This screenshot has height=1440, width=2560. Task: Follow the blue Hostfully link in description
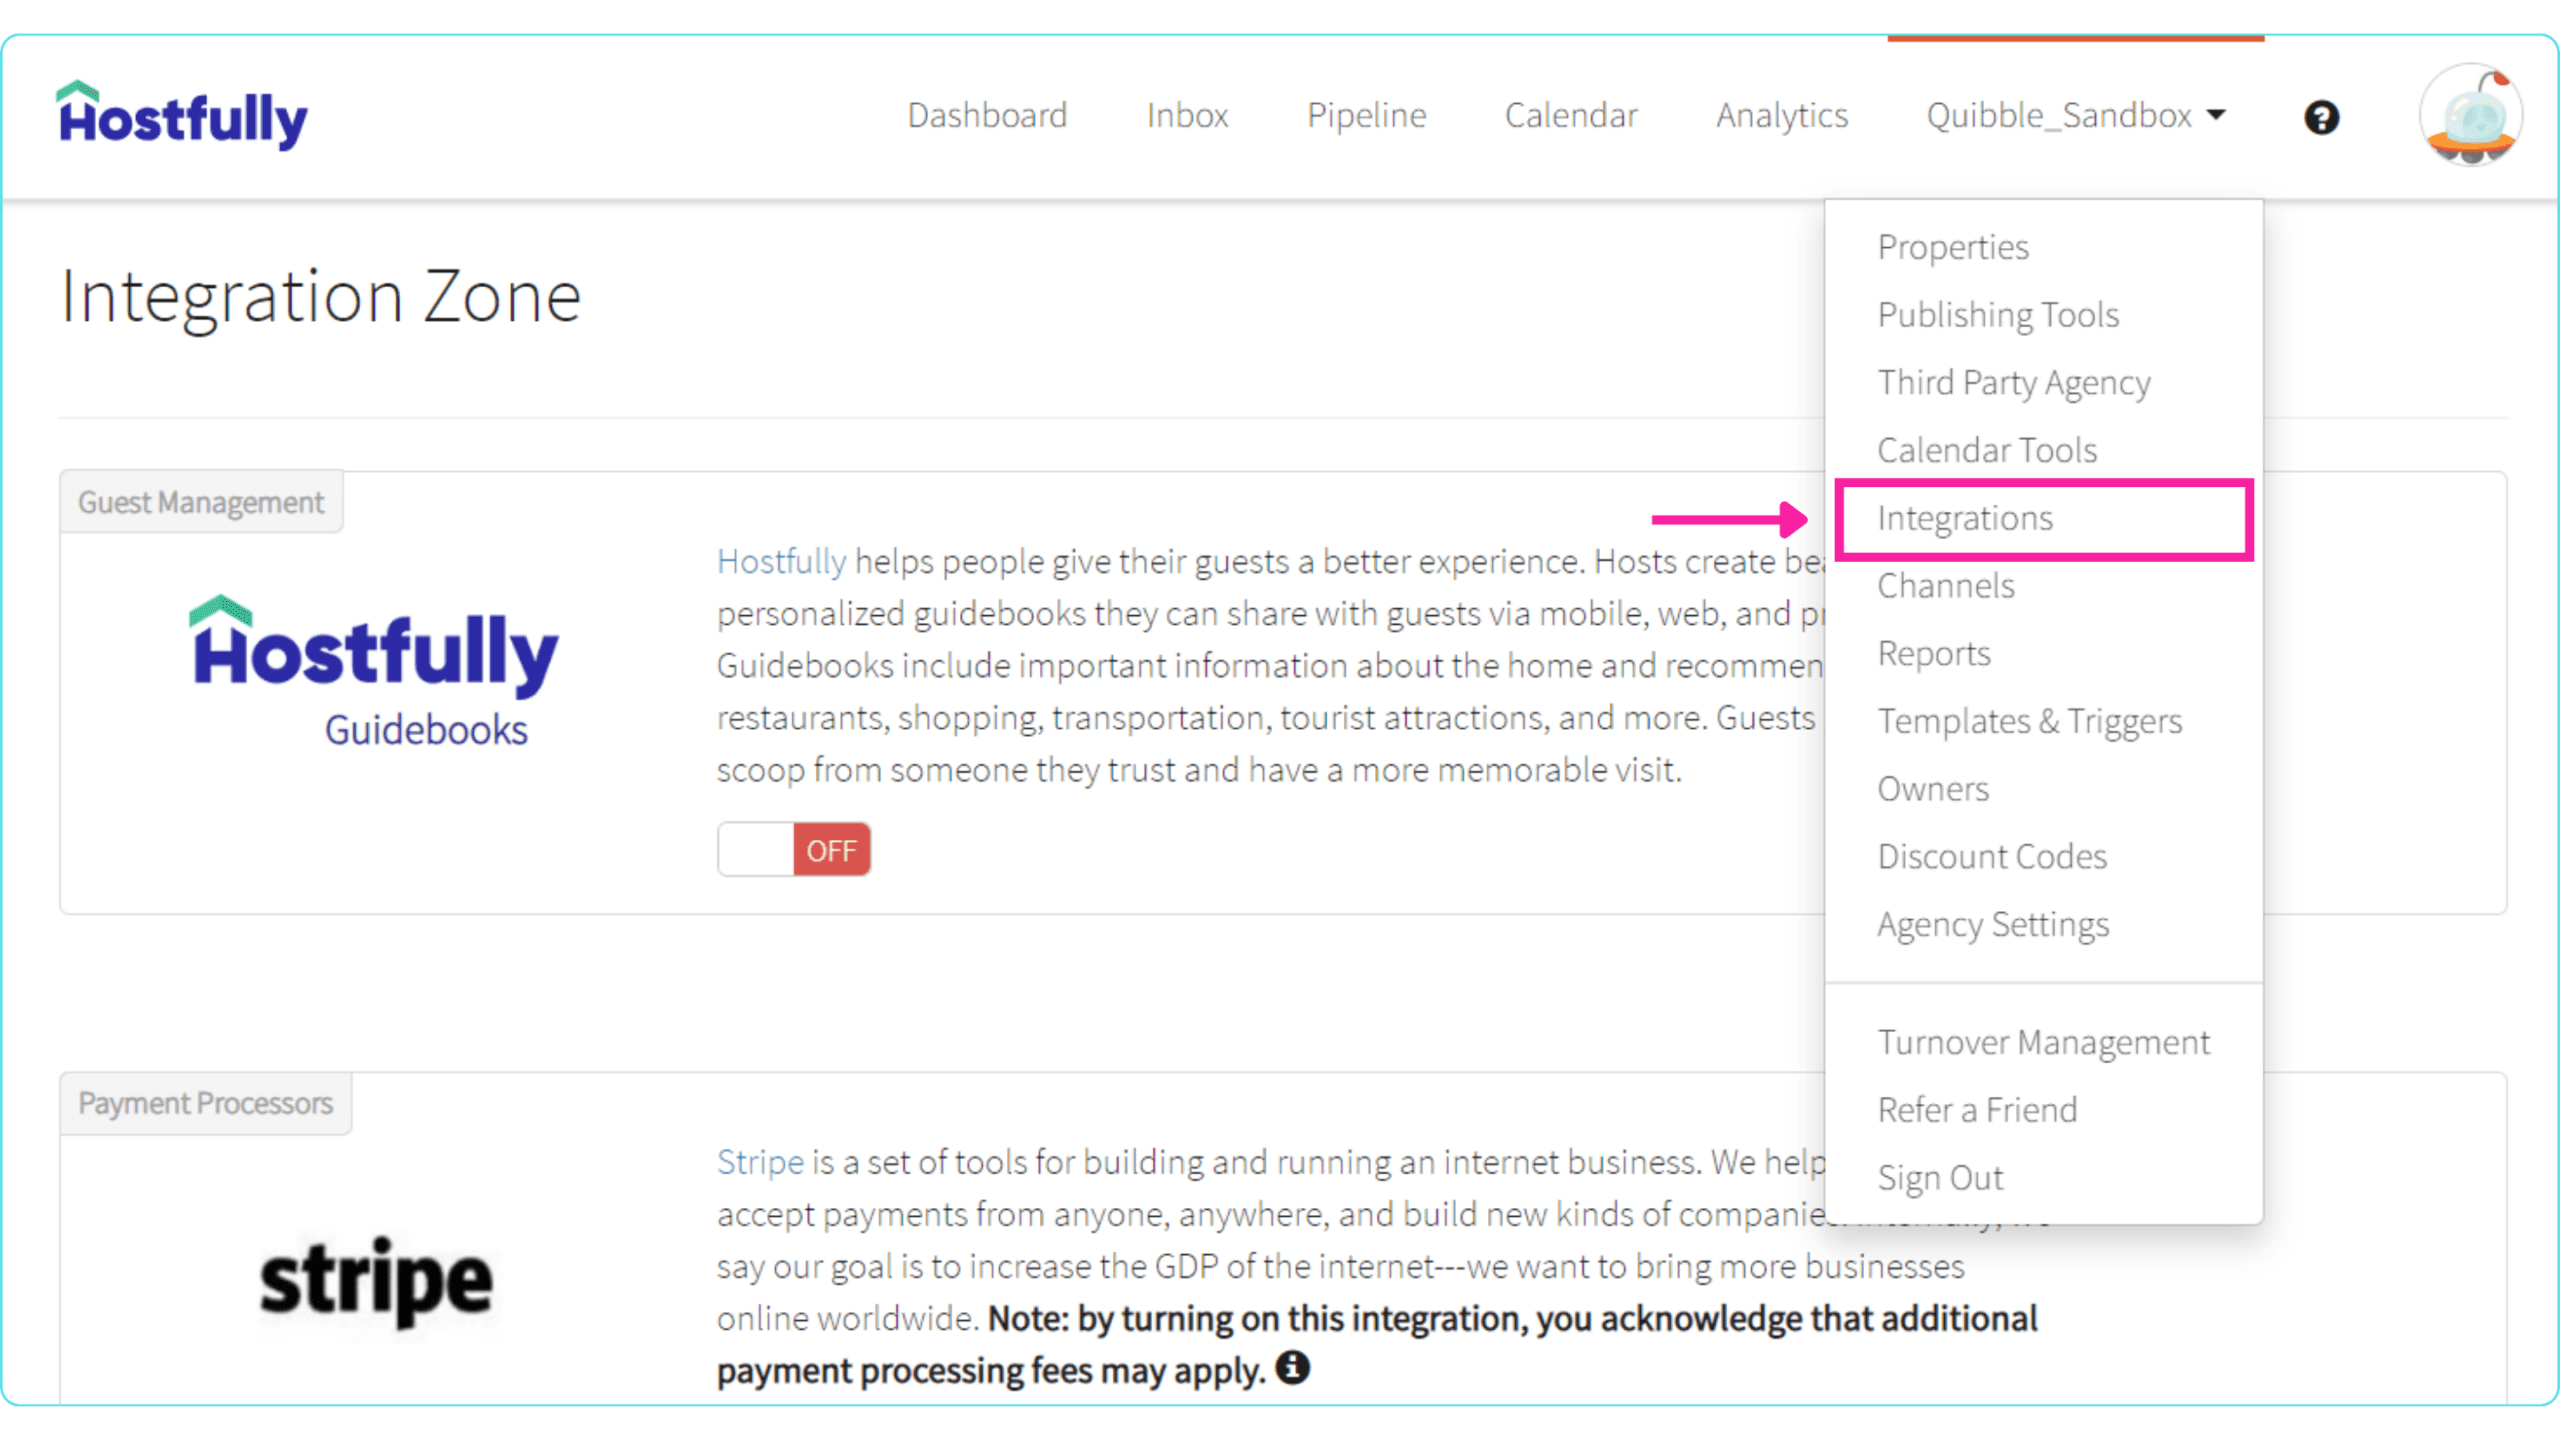point(781,562)
